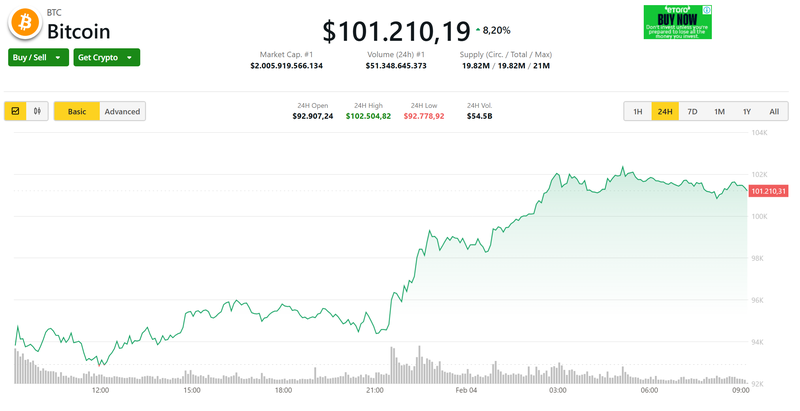Click the Market Cap value

click(286, 66)
